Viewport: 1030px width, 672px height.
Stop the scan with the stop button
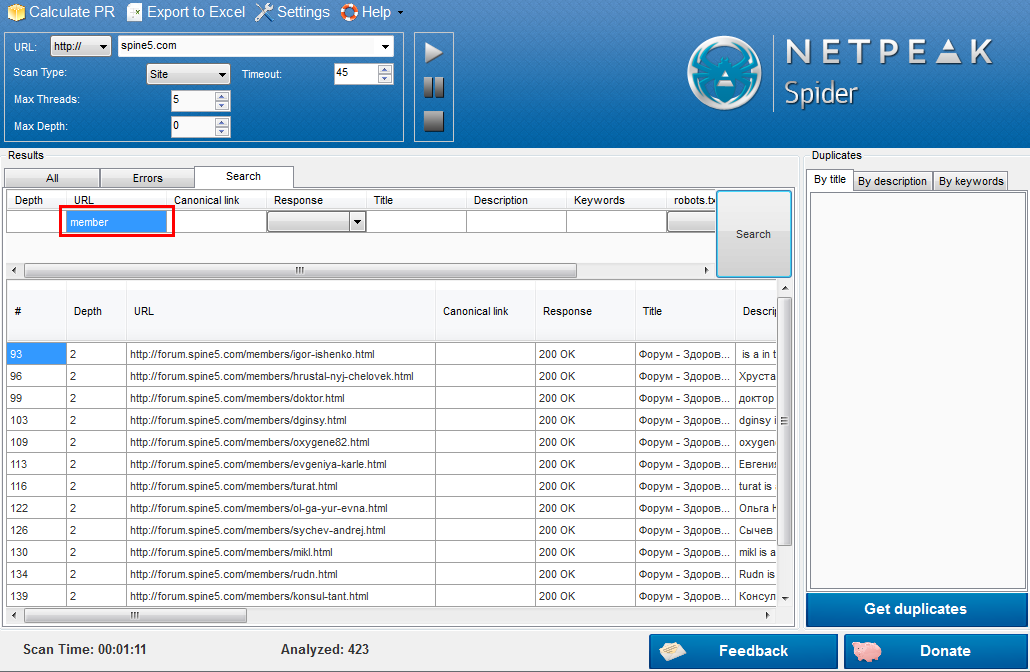coord(434,121)
